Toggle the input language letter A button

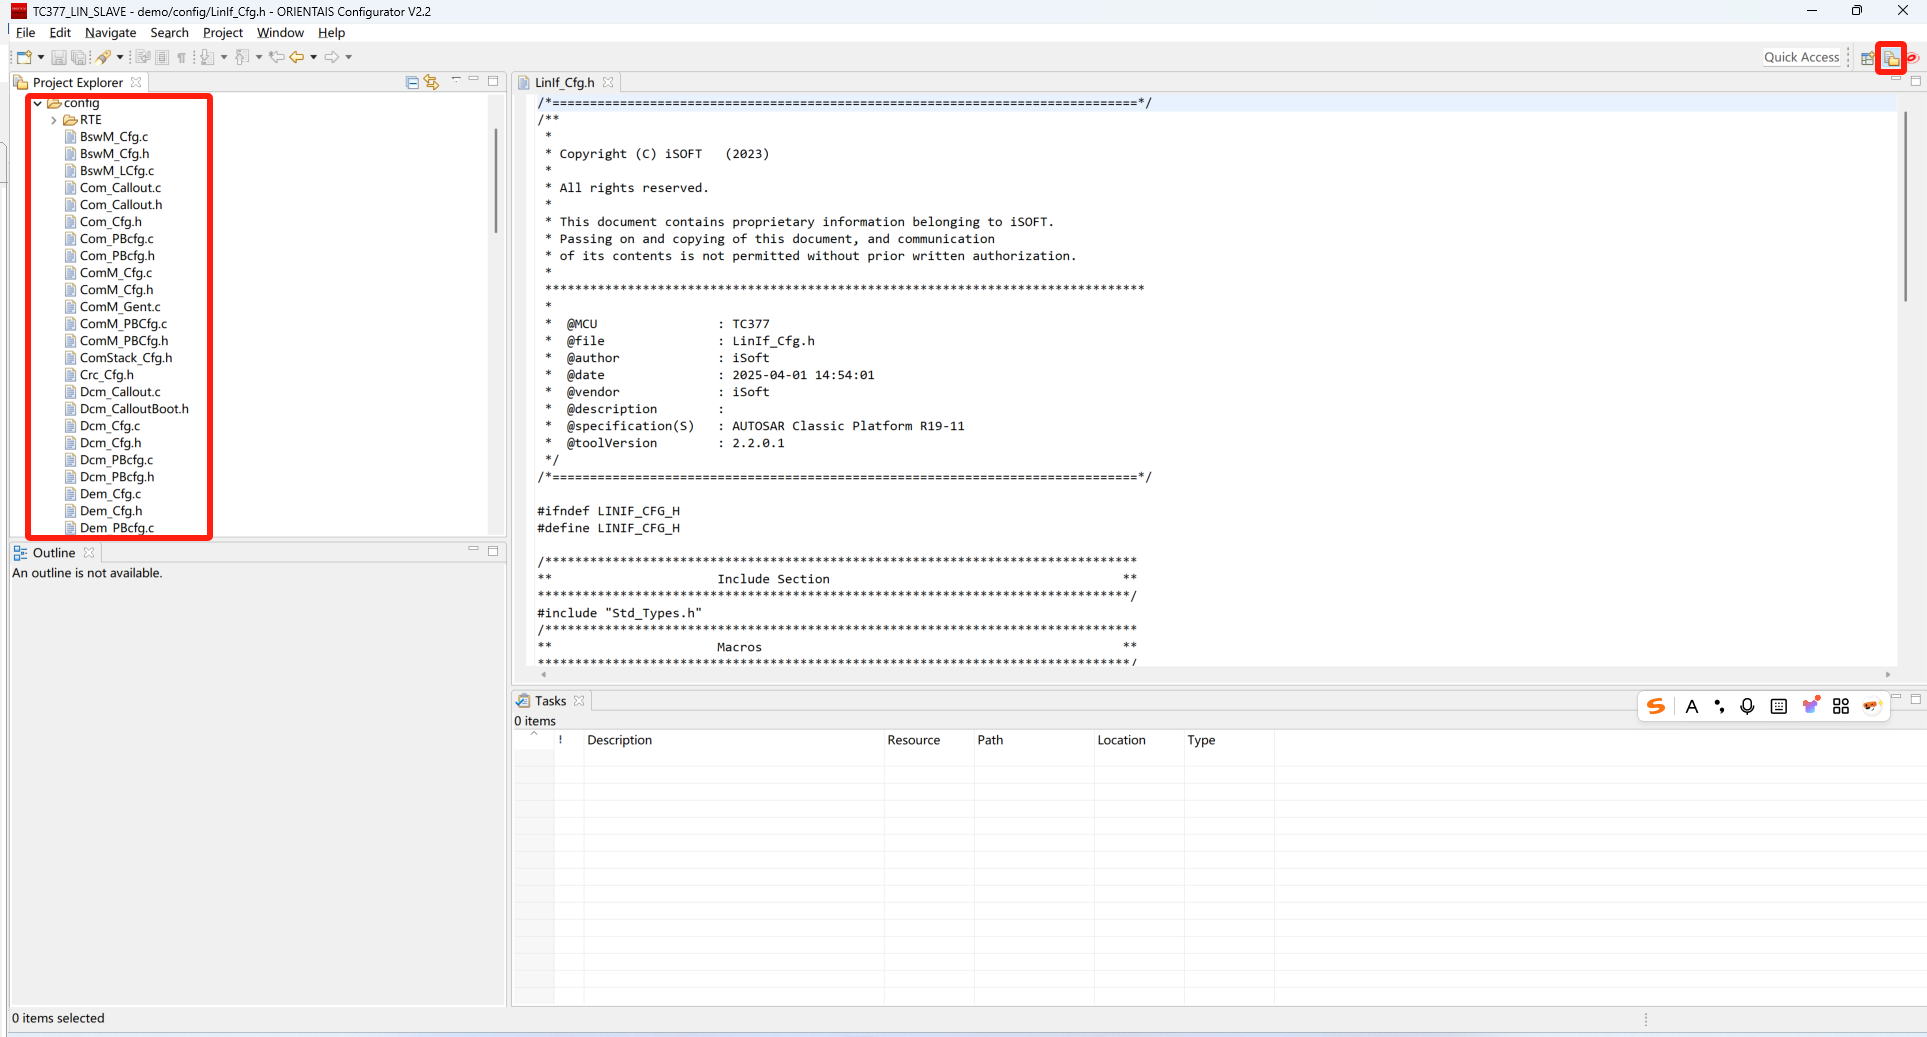[x=1691, y=706]
